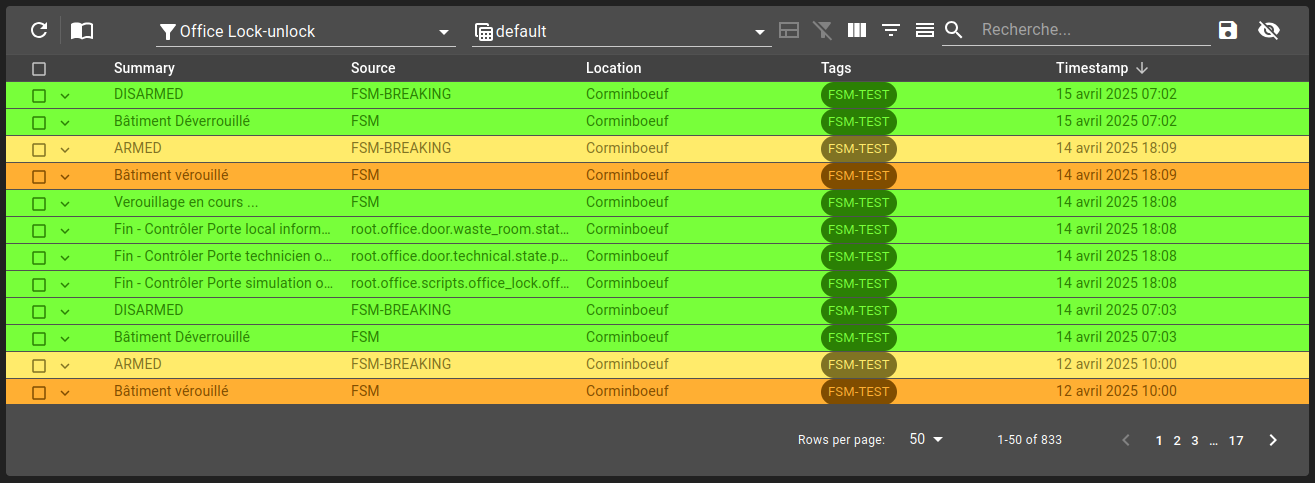Check the ARMED row dated 14 avril 18:09
Image resolution: width=1315 pixels, height=483 pixels.
click(39, 149)
